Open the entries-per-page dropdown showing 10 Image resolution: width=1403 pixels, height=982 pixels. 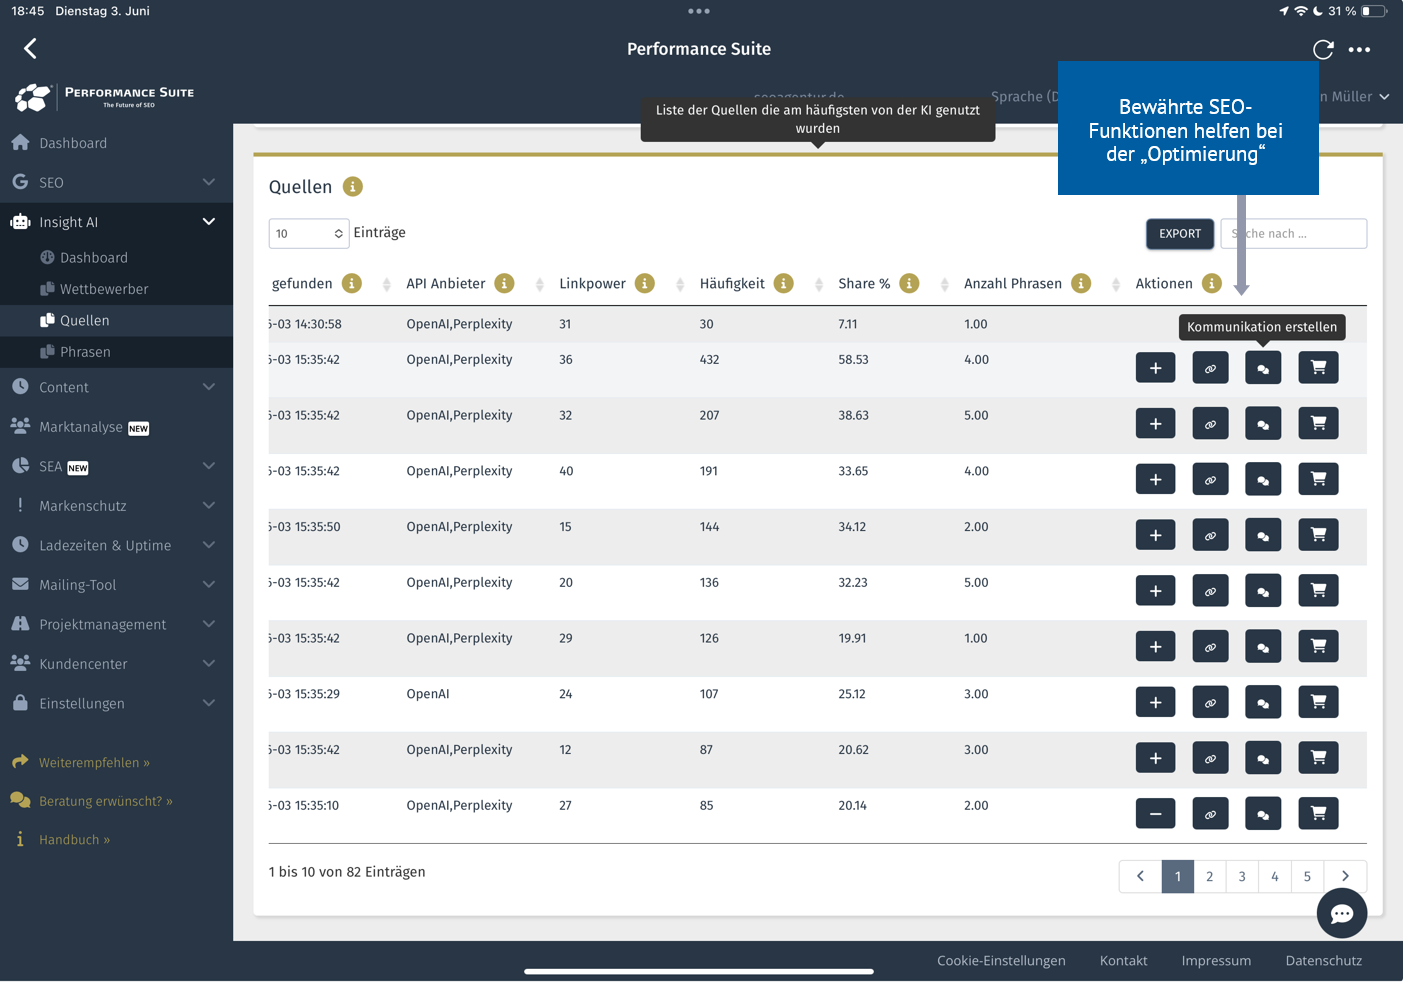pos(309,233)
